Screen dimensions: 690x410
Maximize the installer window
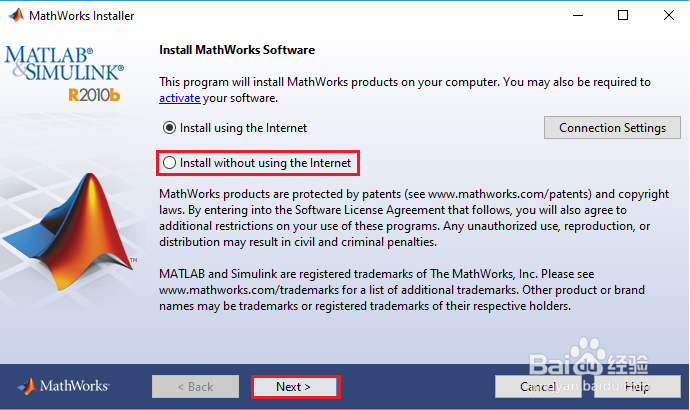pos(623,16)
